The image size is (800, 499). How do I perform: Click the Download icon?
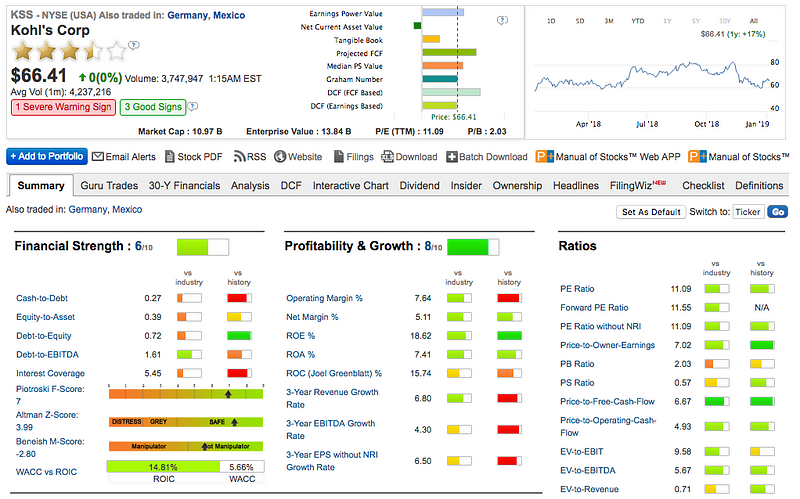pos(387,157)
